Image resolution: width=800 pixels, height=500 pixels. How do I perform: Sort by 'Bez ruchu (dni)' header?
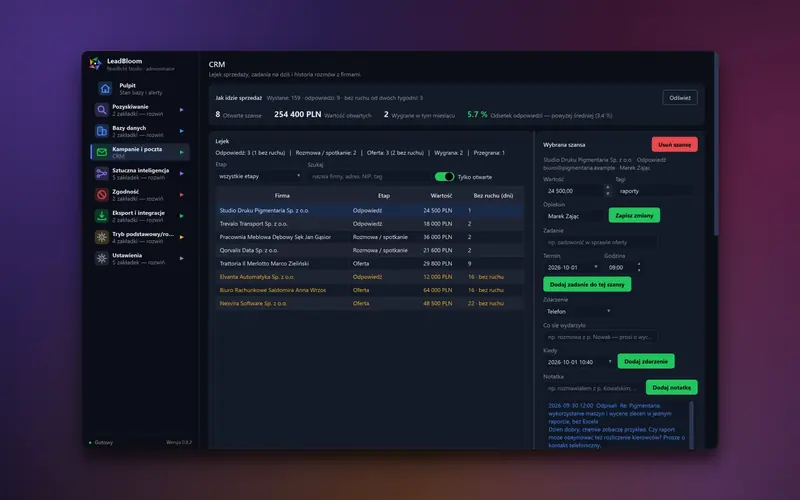click(x=493, y=195)
